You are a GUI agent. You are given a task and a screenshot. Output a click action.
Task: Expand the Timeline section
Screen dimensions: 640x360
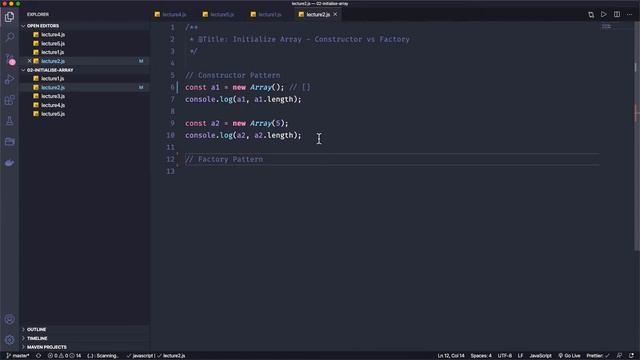click(x=37, y=338)
